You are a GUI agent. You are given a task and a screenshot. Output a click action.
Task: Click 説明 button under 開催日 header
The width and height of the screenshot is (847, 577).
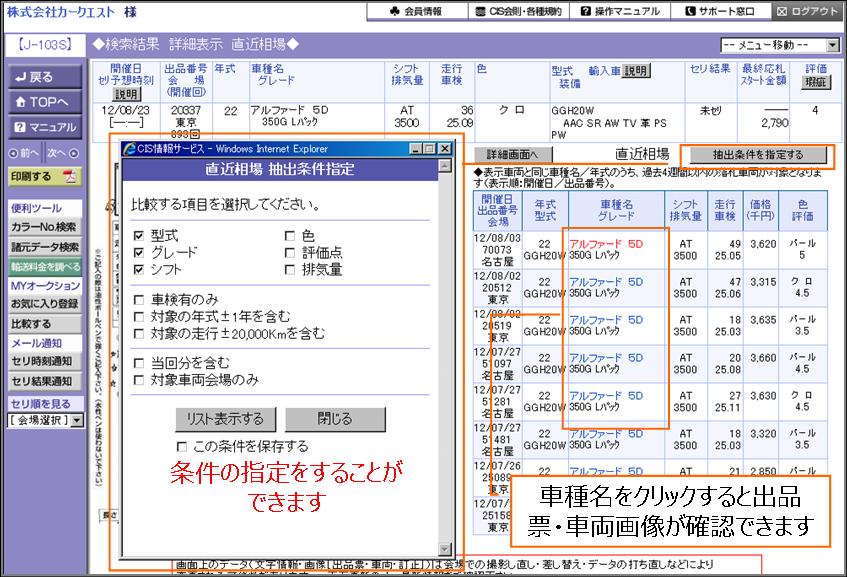[127, 94]
